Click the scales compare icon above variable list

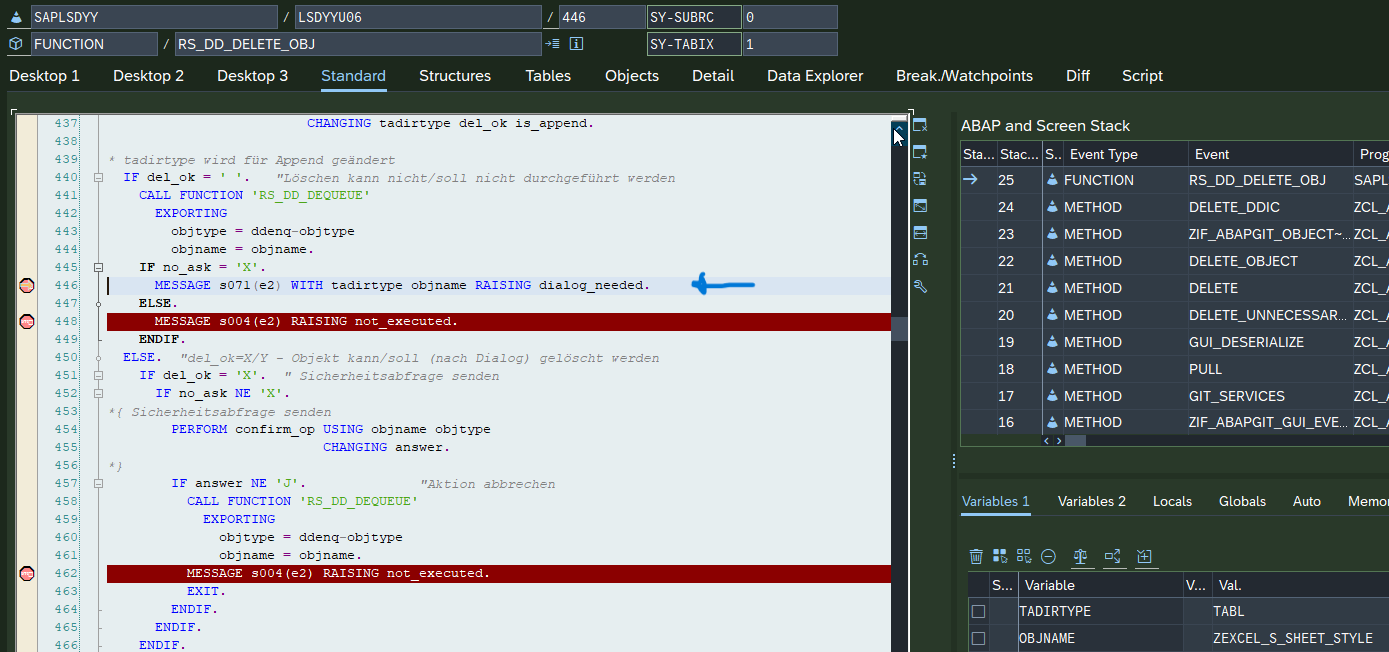(1080, 557)
